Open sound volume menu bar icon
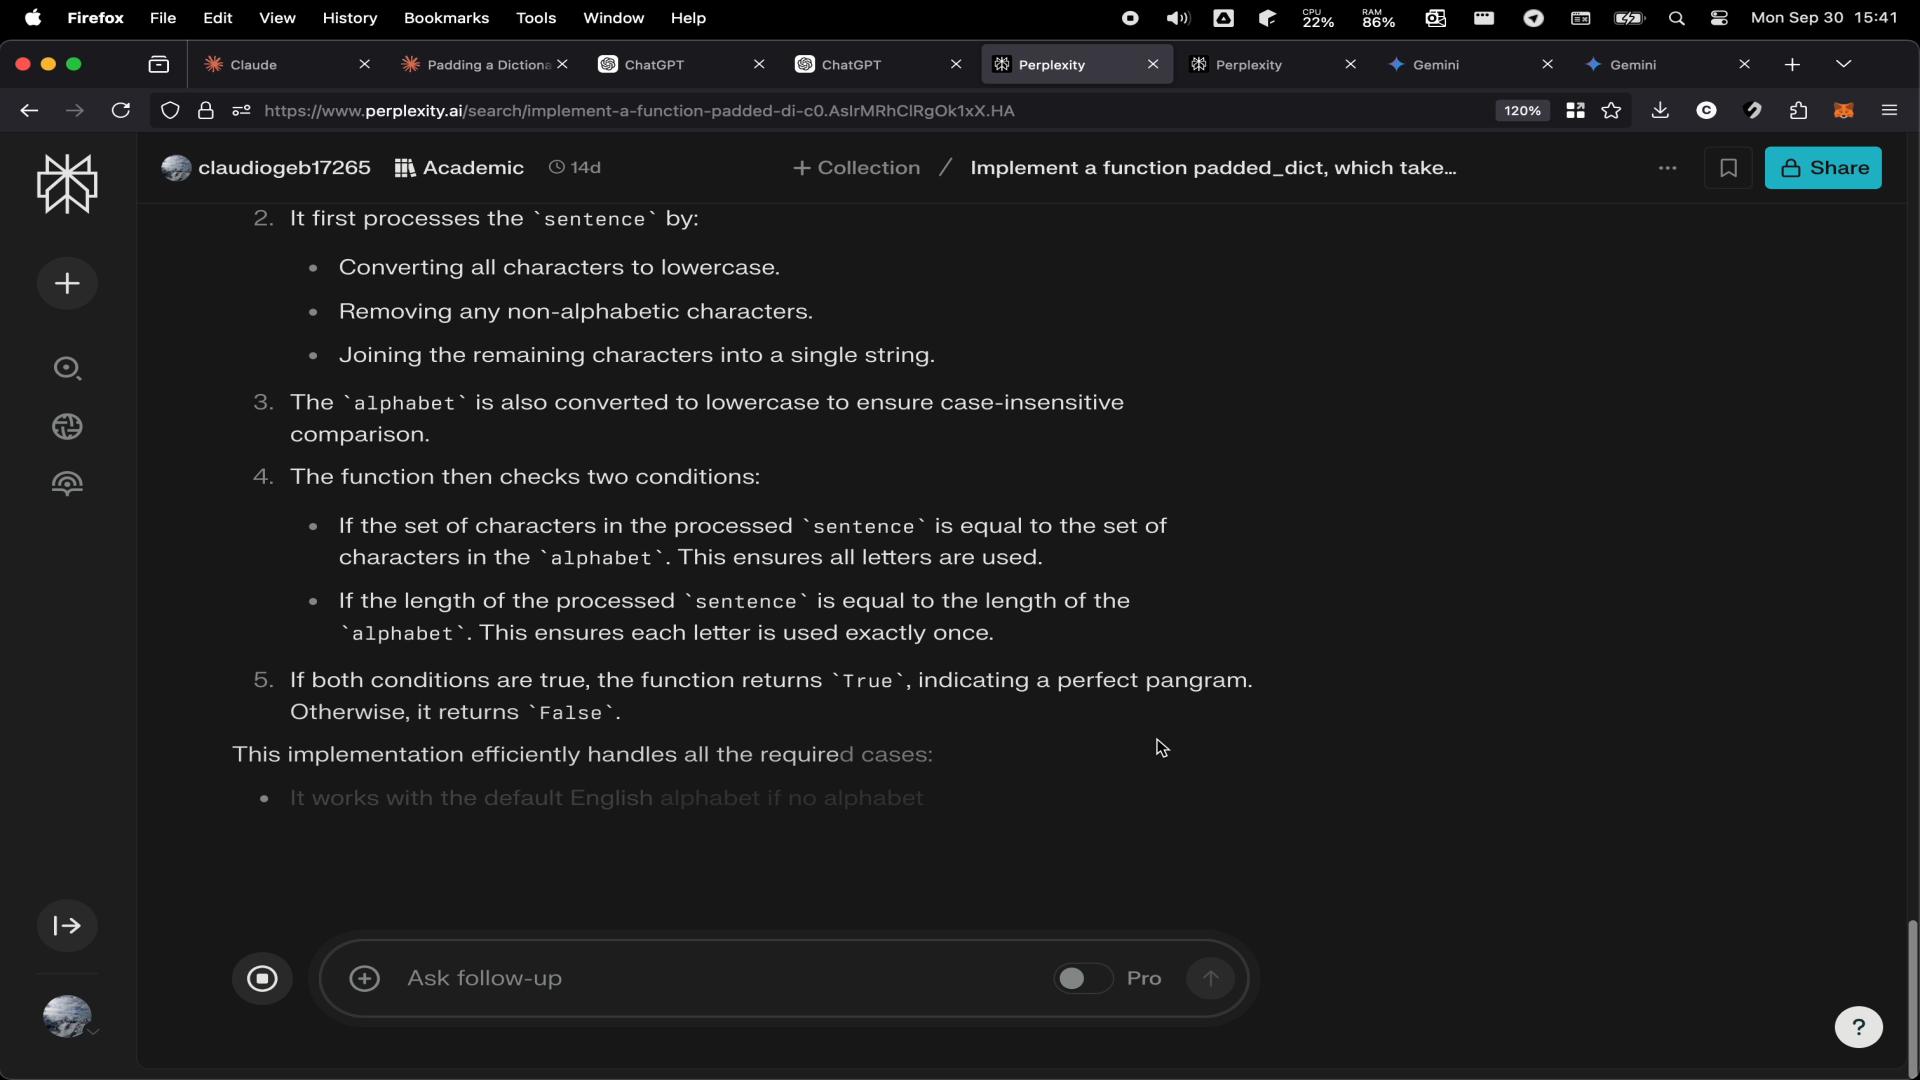The height and width of the screenshot is (1080, 1920). (1177, 18)
